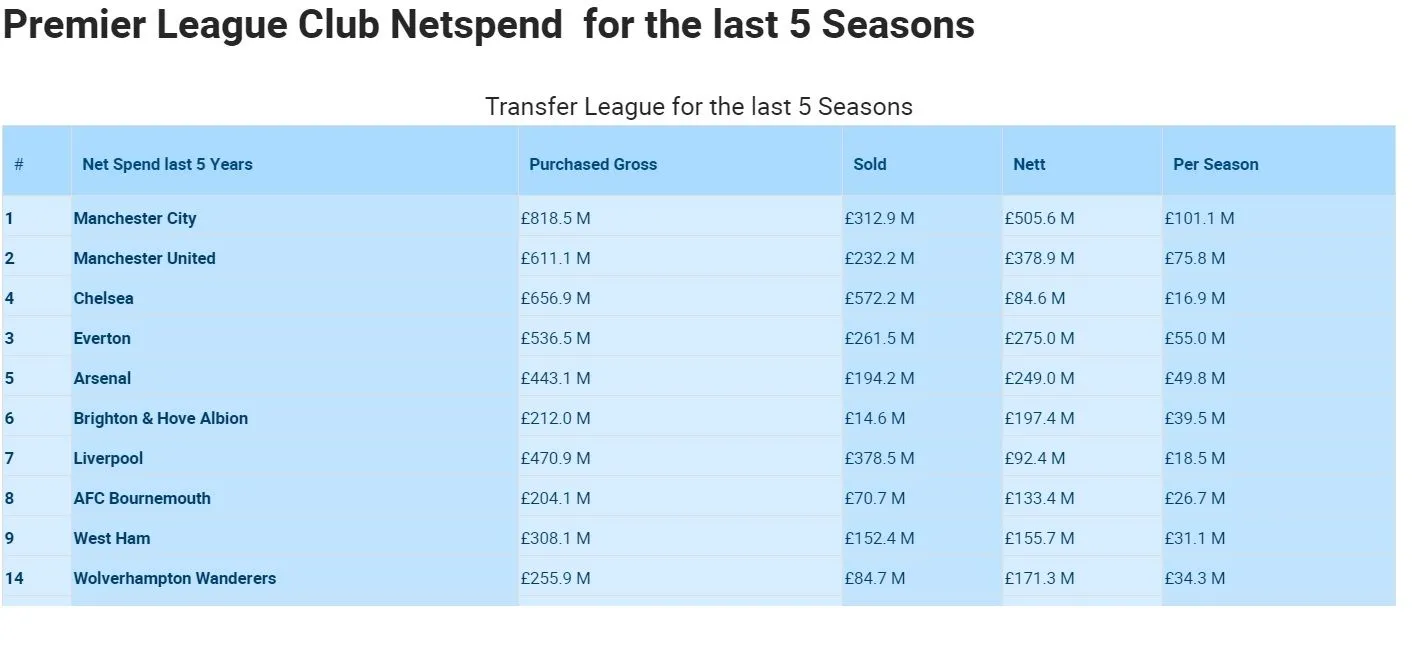This screenshot has height=648, width=1418.
Task: Click the page title heading
Action: [x=488, y=25]
